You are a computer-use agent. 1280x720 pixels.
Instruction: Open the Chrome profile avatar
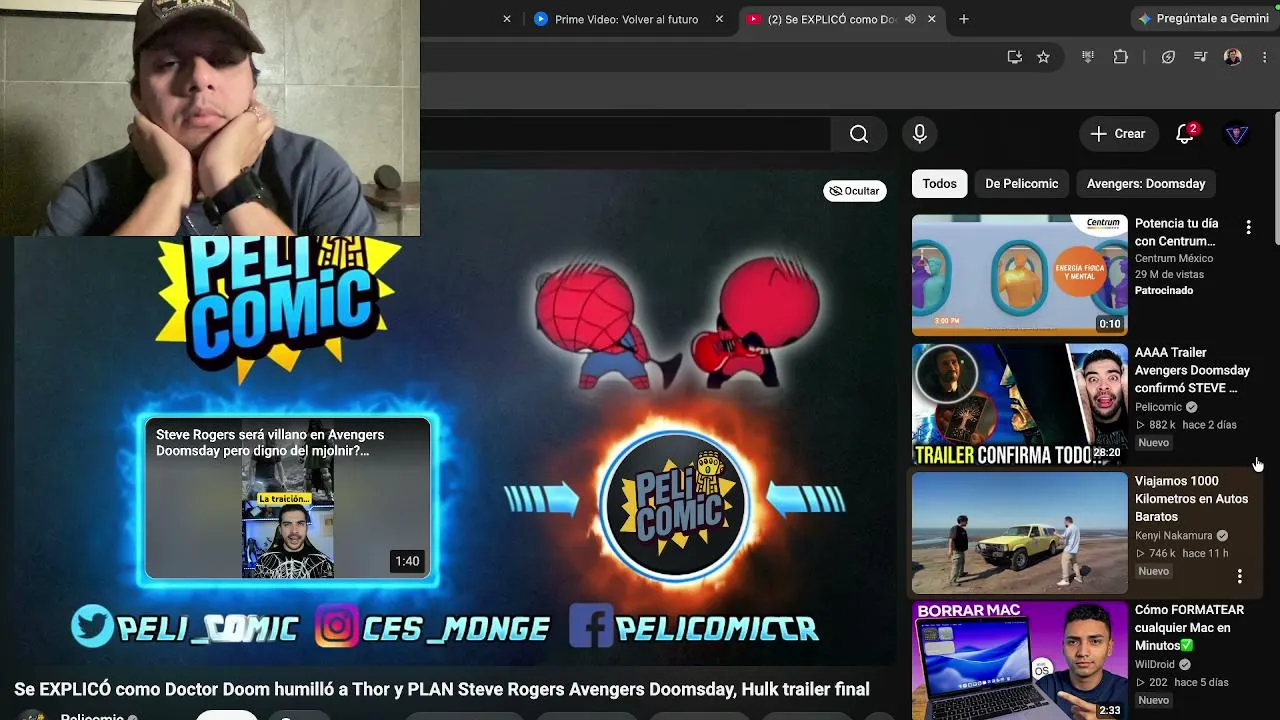pos(1233,57)
